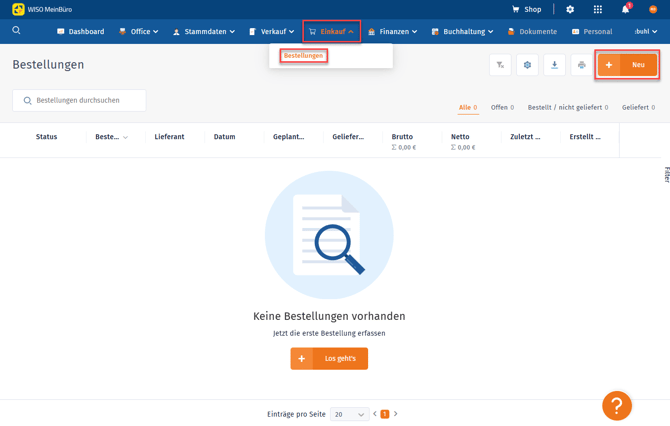Click the Neu button
The width and height of the screenshot is (670, 426).
627,65
